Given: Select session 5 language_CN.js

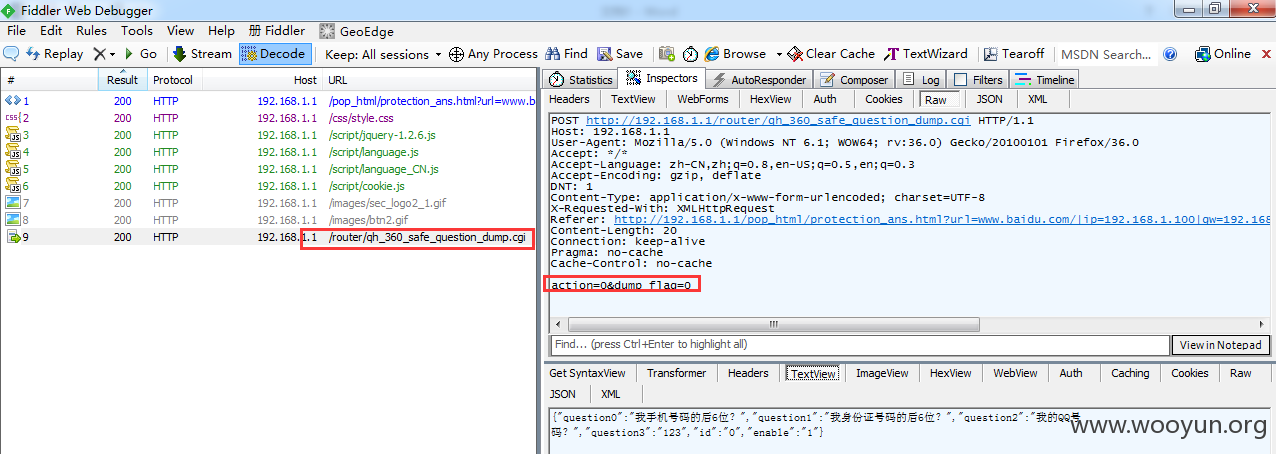Looking at the screenshot, I should click(270, 169).
